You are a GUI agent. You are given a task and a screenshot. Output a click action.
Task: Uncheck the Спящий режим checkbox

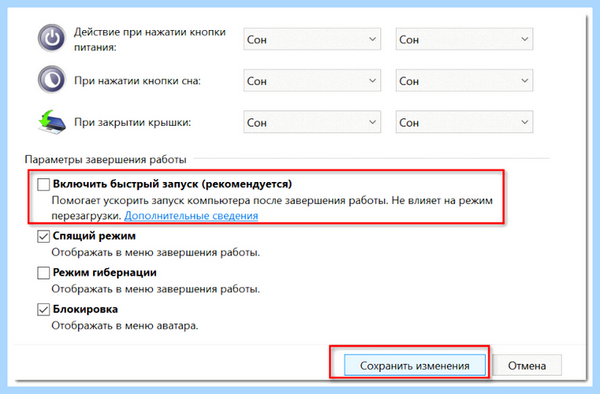[x=43, y=236]
